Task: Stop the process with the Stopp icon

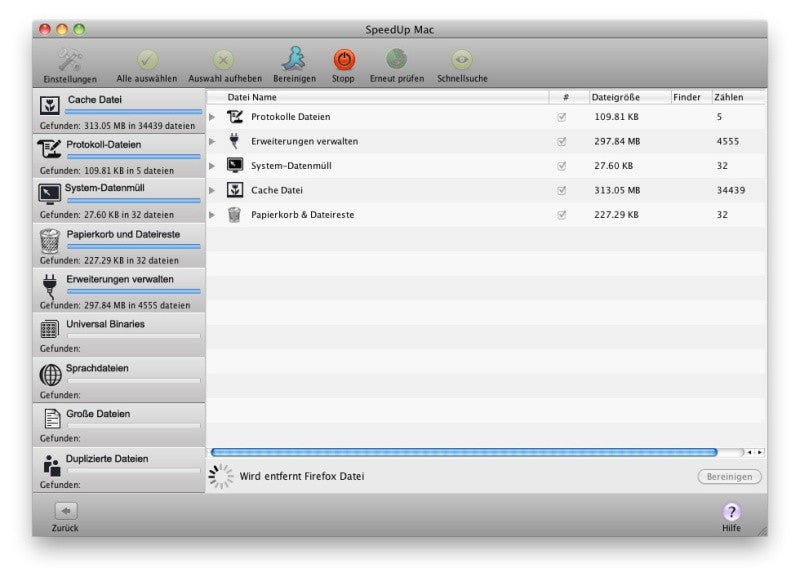Action: coord(344,59)
